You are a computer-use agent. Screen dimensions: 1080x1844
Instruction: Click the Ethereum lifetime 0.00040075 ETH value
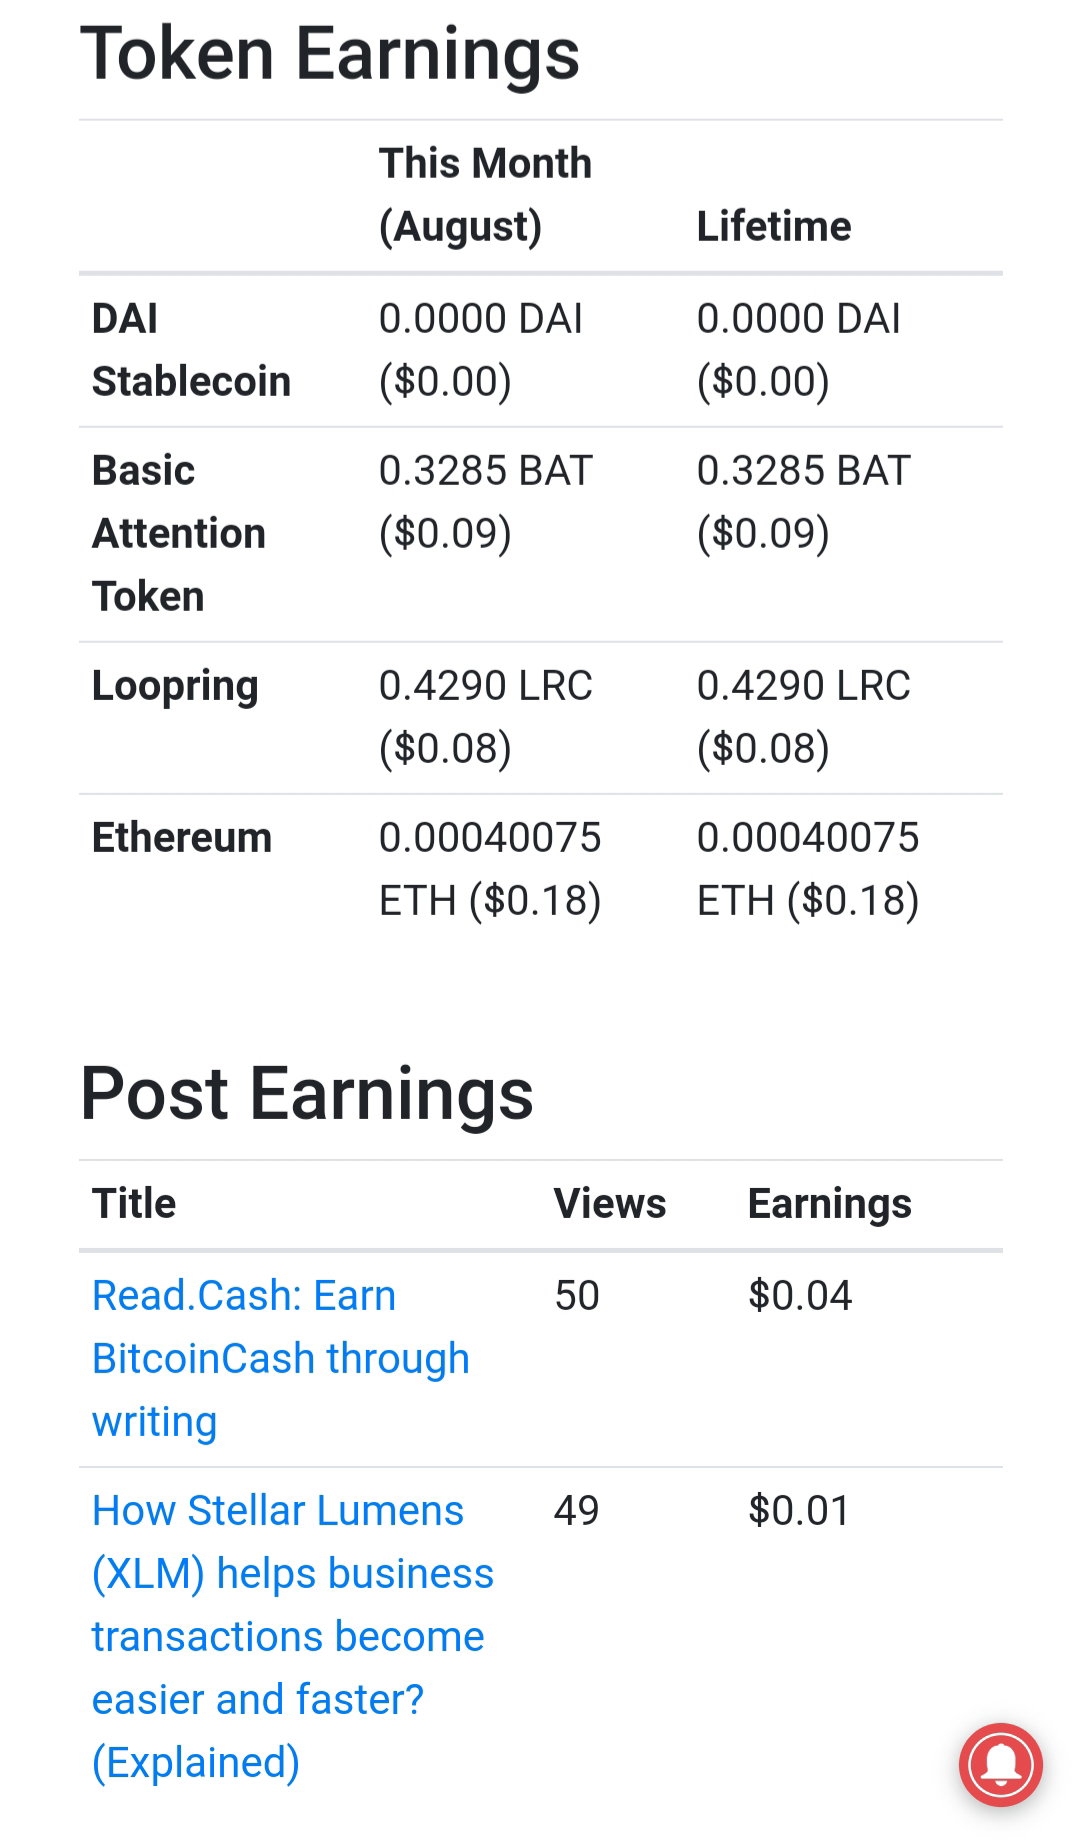[x=808, y=869]
